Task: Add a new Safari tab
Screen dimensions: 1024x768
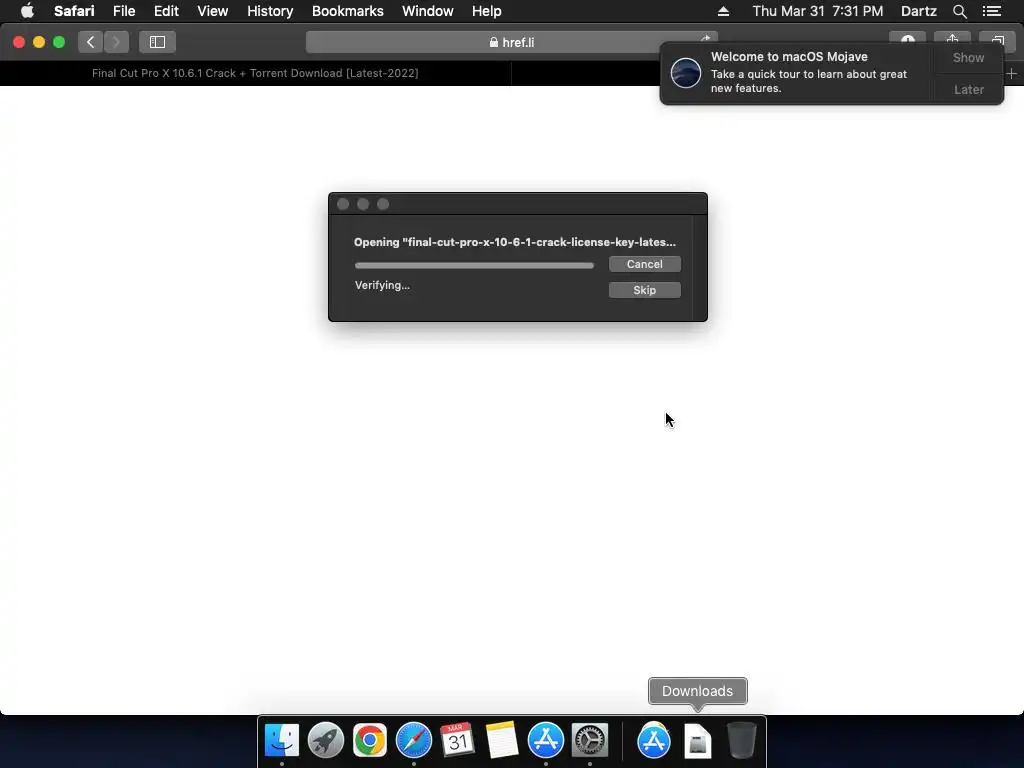Action: tap(1012, 74)
